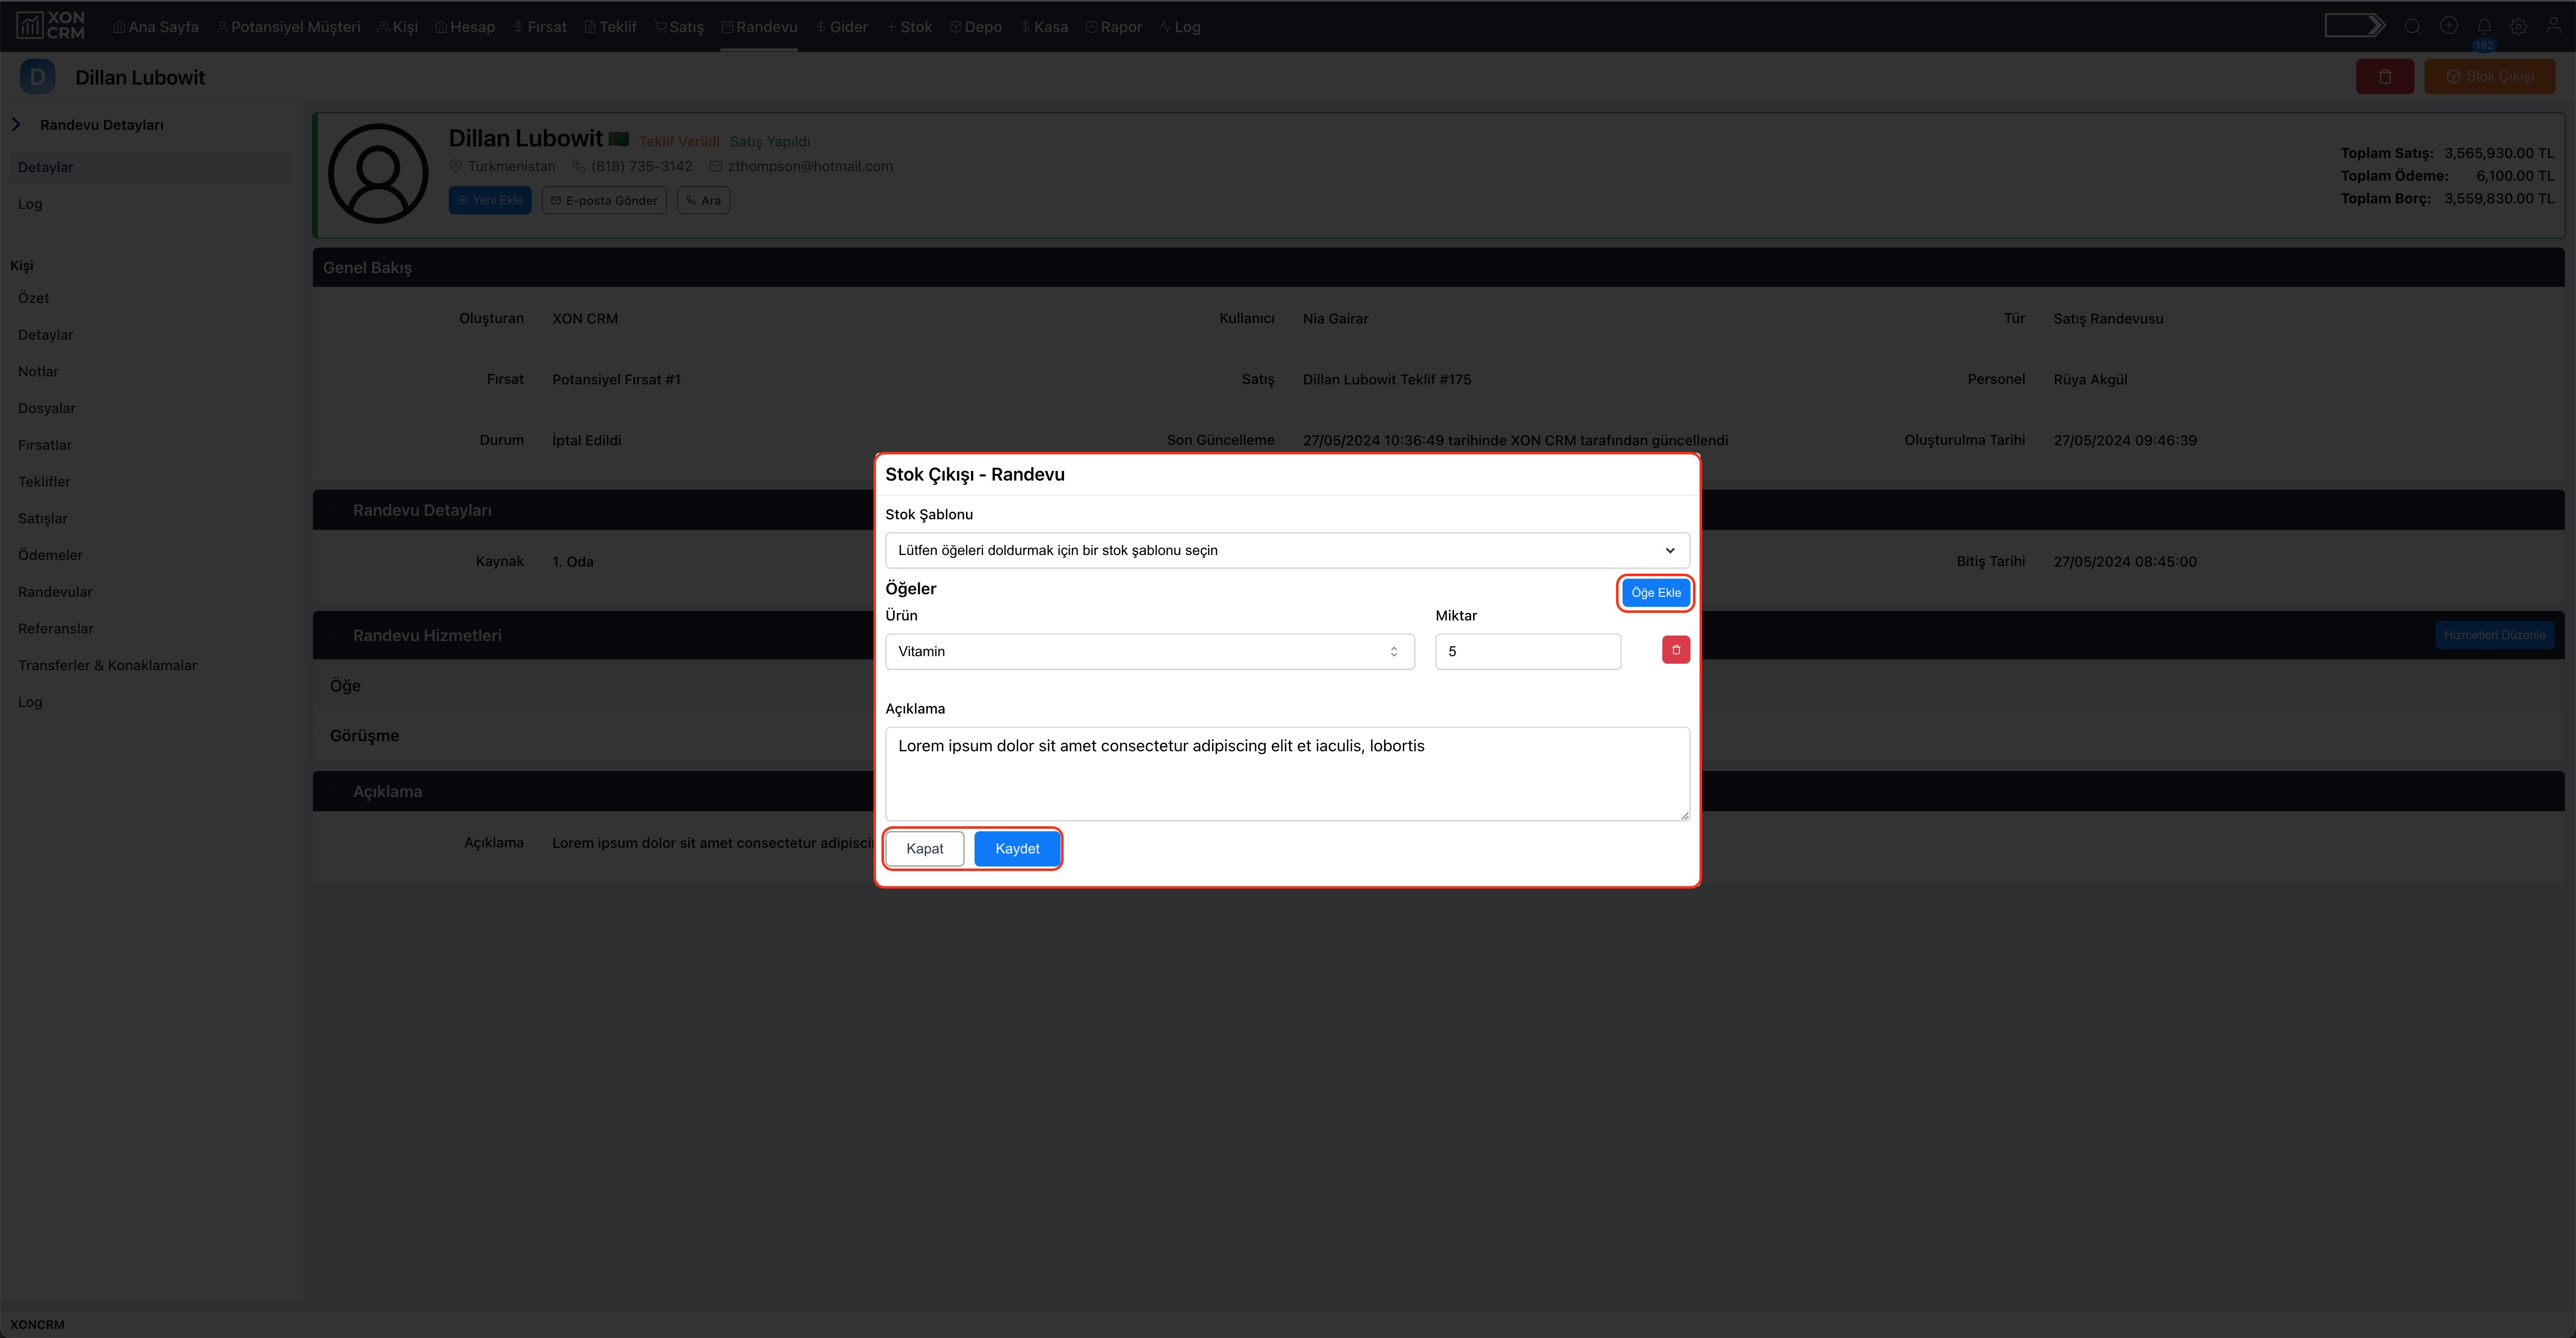Select Satışlar in the sidebar
This screenshot has height=1338, width=2576.
point(43,519)
